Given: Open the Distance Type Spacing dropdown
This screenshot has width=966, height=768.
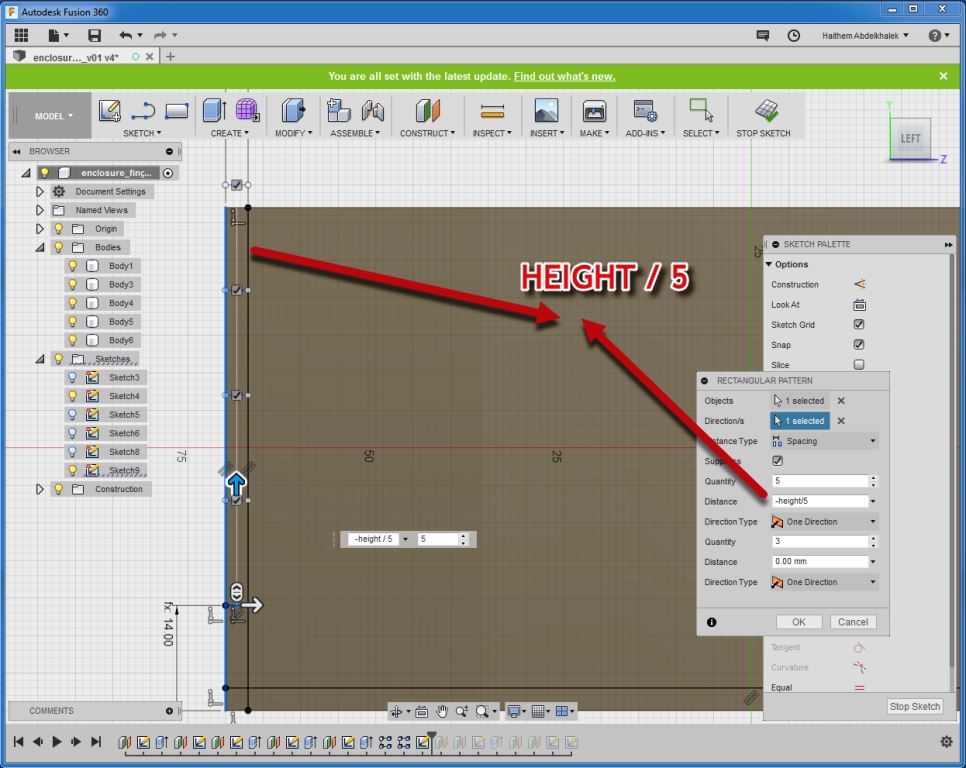Looking at the screenshot, I should [824, 441].
